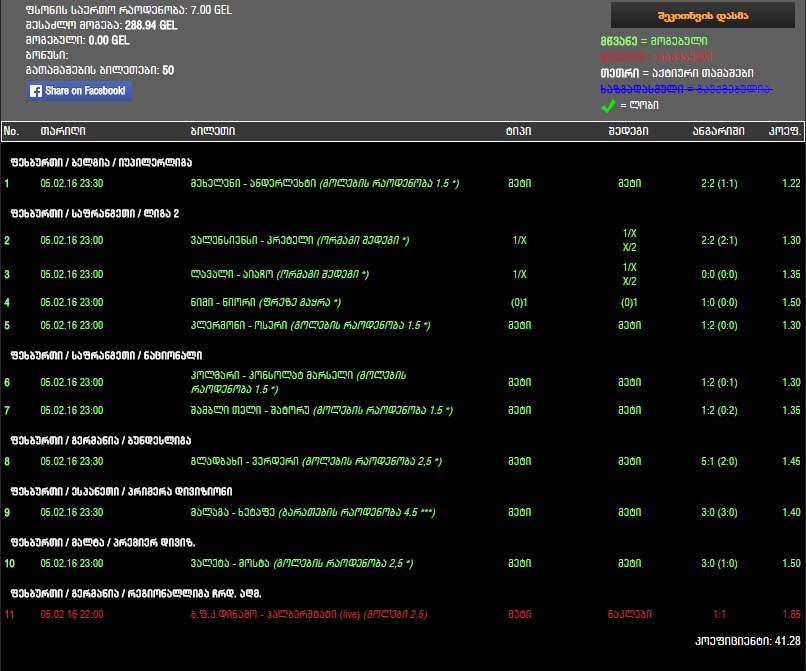Click the ანგარიში column header
Screen dimensions: 806x671
pyautogui.click(x=717, y=131)
